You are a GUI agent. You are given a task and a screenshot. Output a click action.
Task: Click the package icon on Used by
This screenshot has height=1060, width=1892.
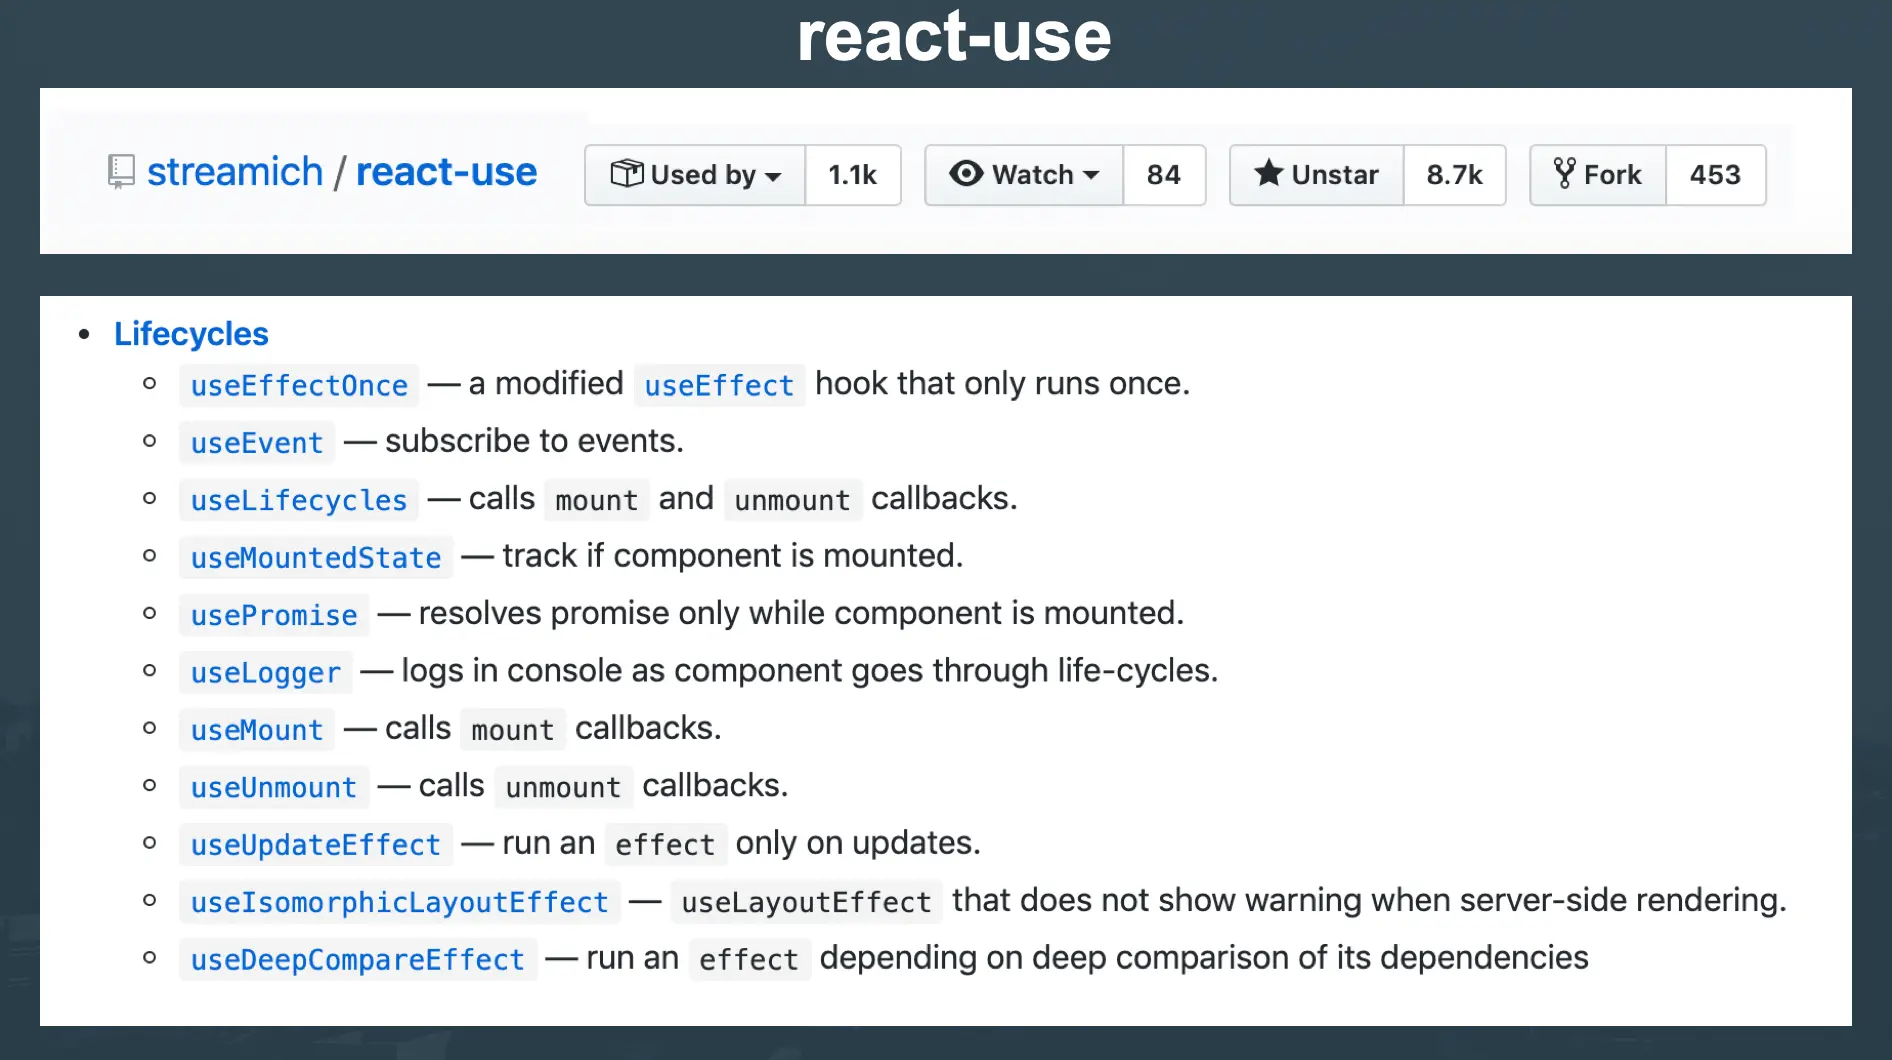click(628, 174)
